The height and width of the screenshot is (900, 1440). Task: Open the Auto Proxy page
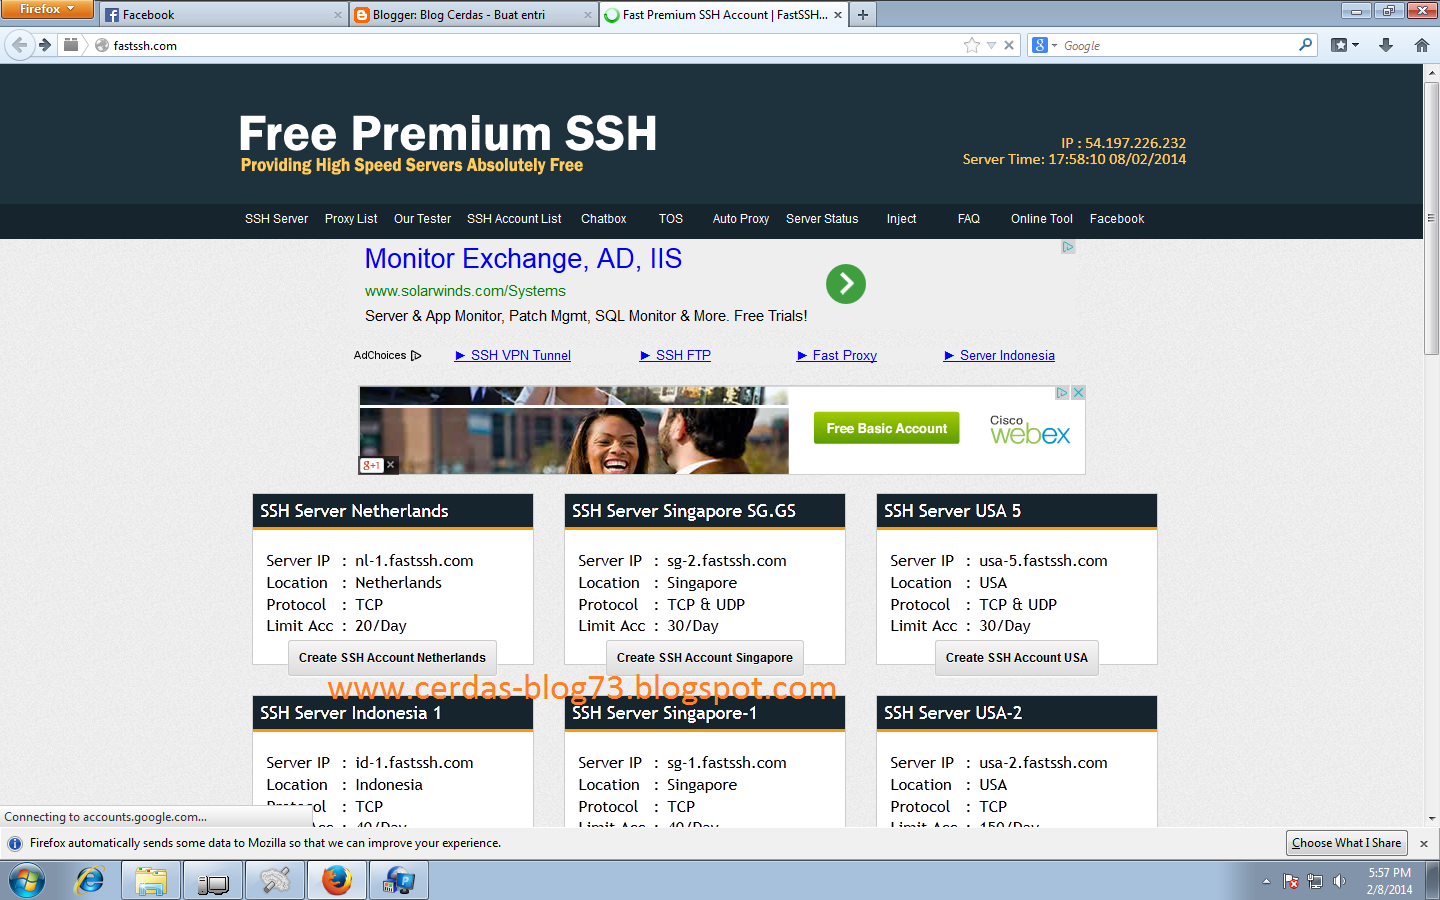click(x=741, y=219)
